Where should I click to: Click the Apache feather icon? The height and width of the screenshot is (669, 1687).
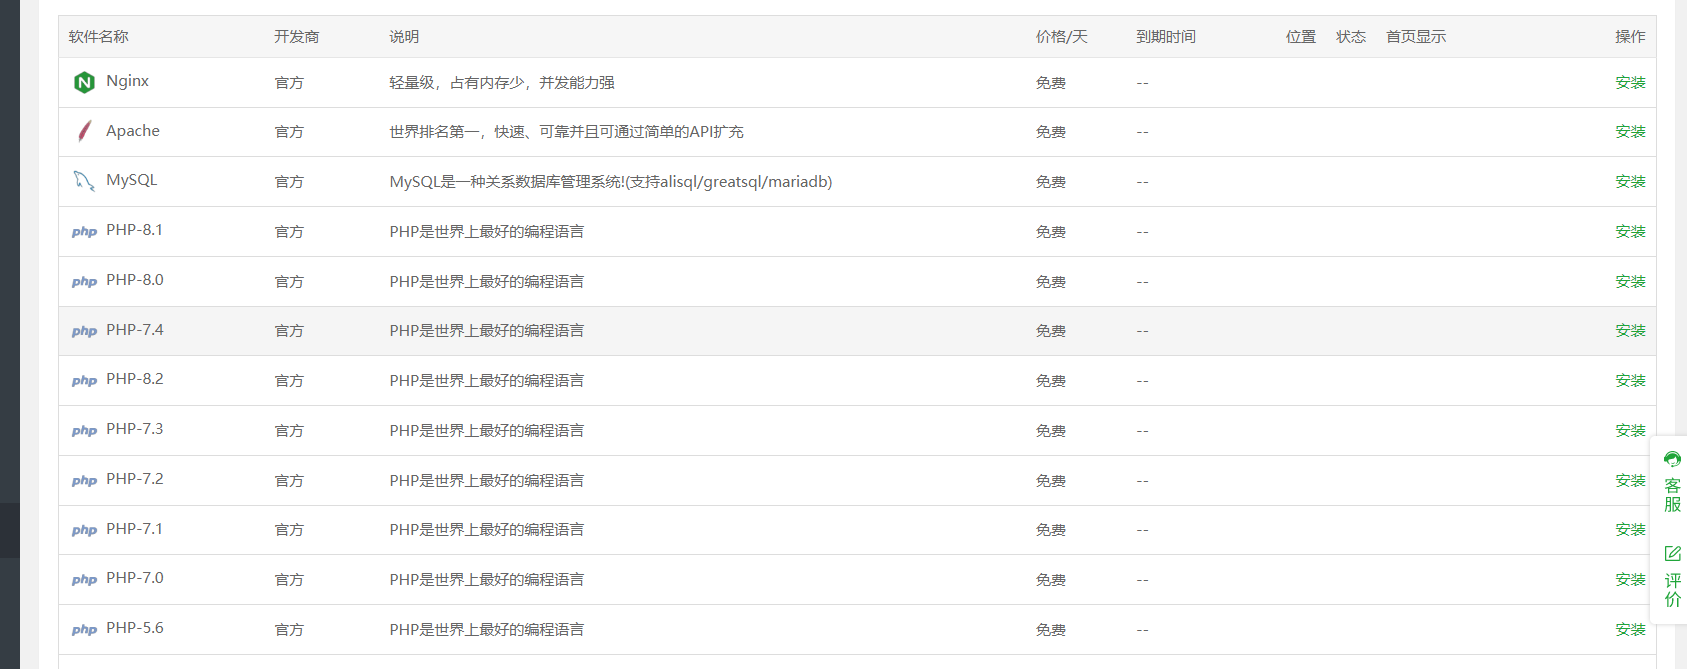tap(84, 131)
